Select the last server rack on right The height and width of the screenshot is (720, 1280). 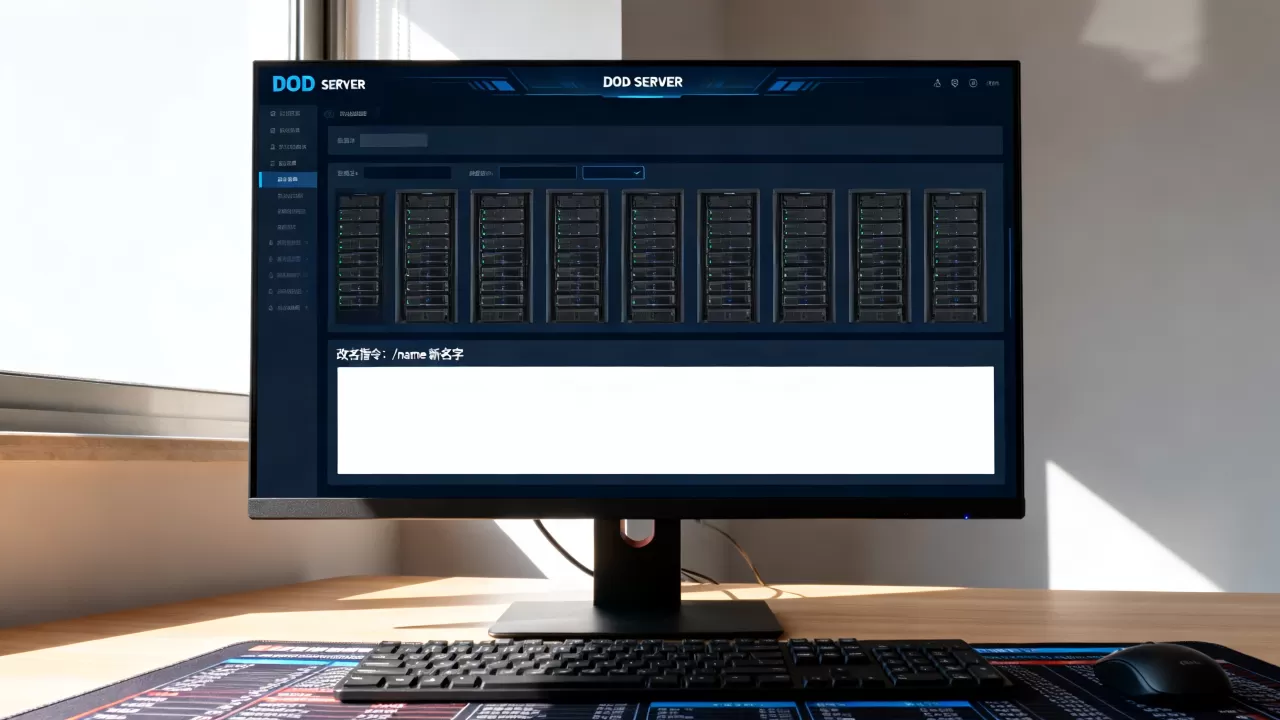955,256
